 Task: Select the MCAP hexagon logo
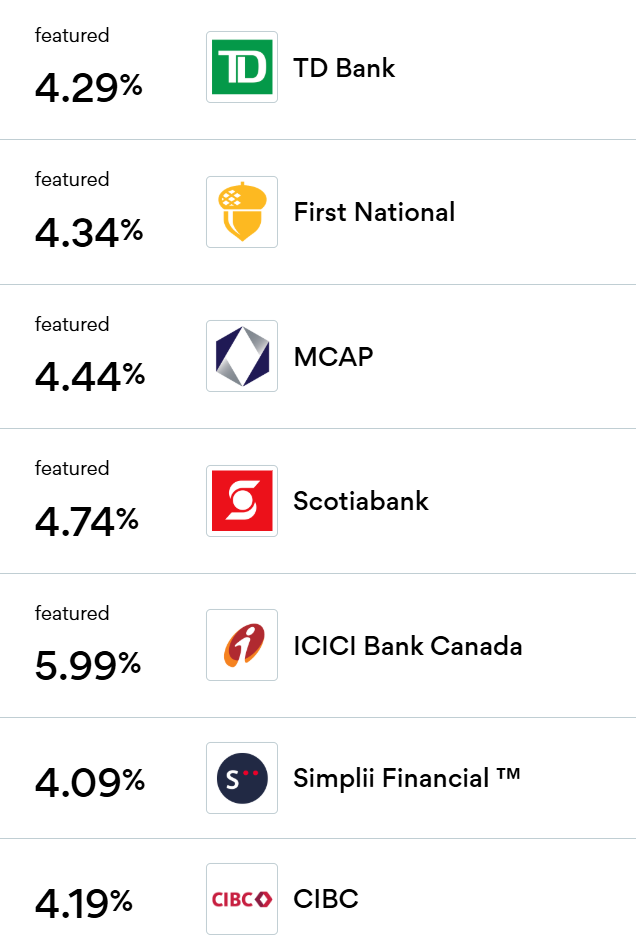(242, 356)
